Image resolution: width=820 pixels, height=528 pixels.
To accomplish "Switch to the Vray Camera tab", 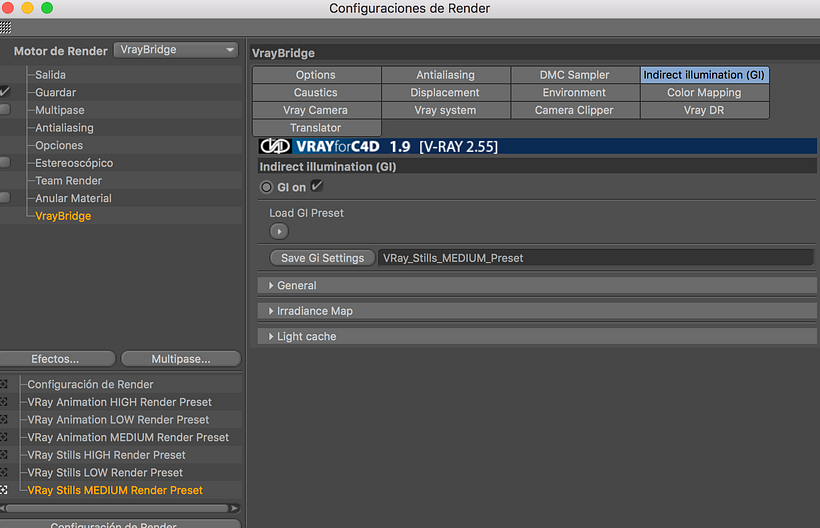I will [316, 110].
